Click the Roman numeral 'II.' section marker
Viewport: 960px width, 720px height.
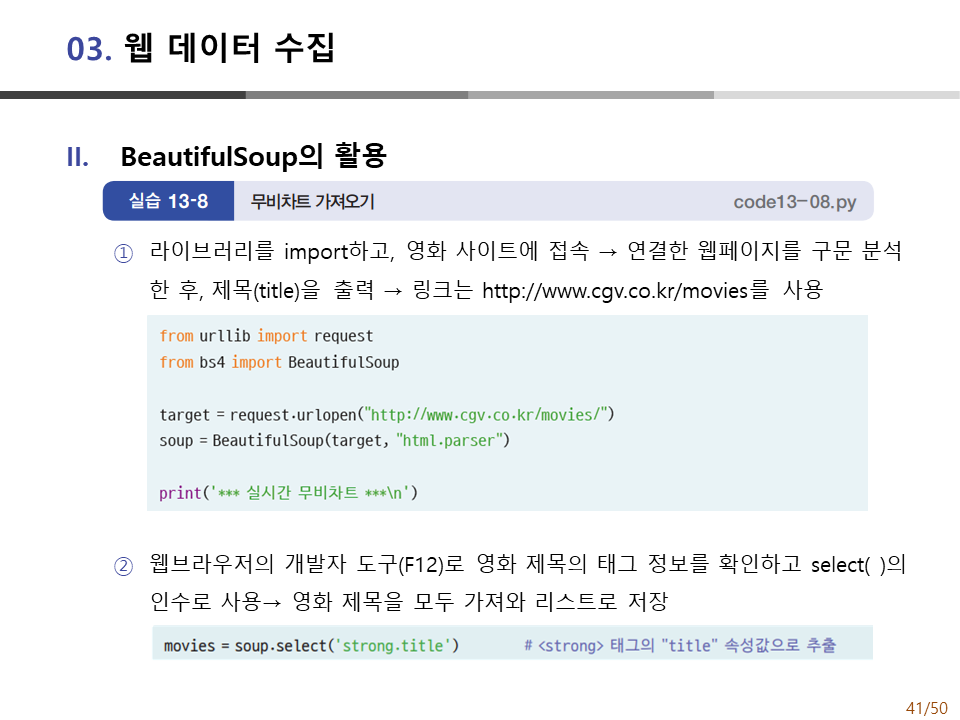78,157
